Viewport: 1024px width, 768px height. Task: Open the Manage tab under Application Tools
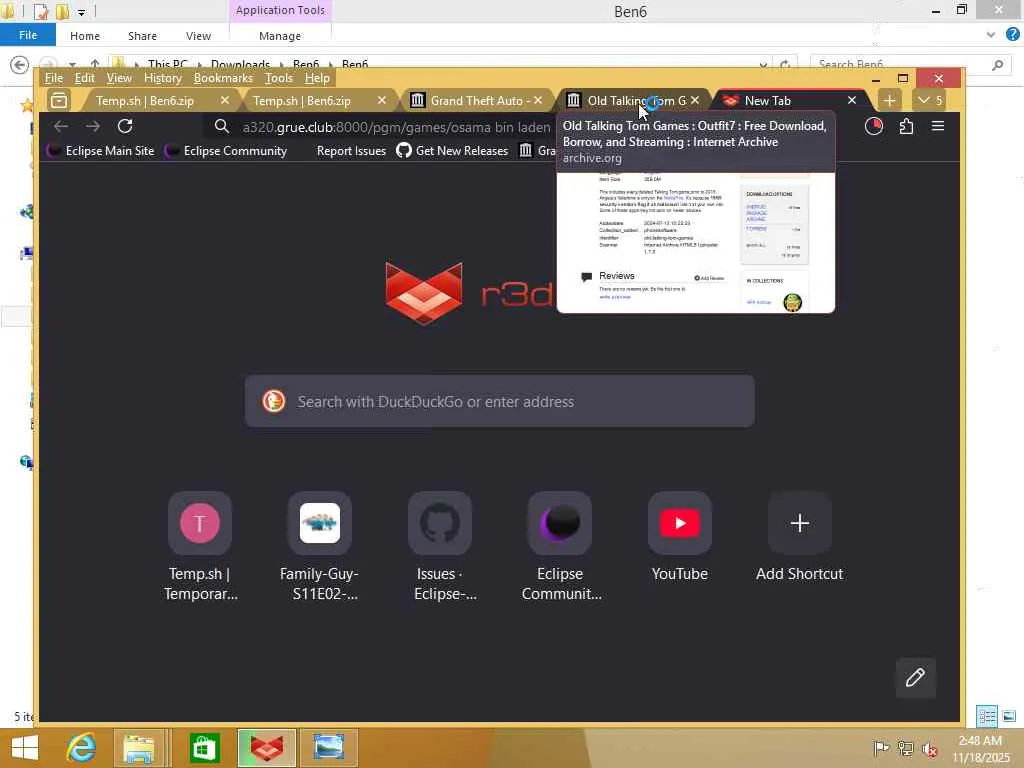point(280,36)
